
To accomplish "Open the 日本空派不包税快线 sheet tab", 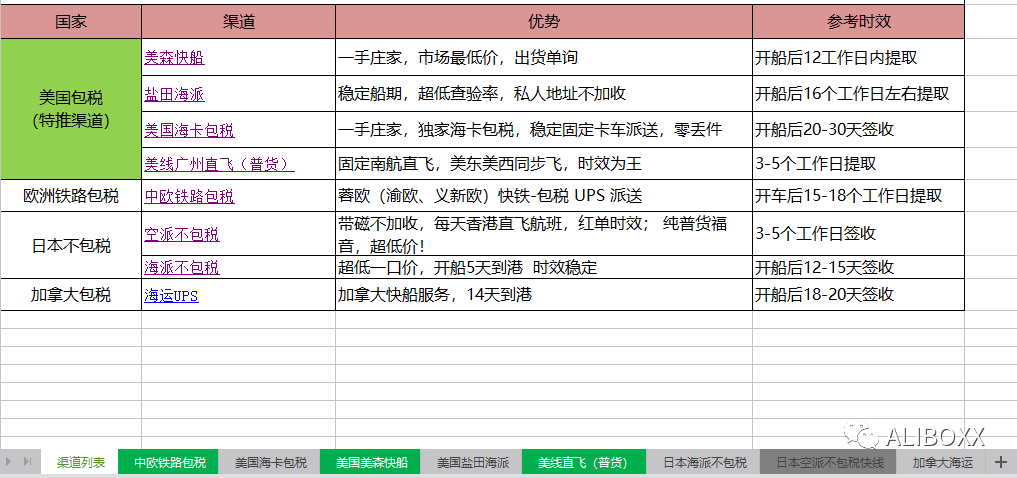I will tap(830, 462).
